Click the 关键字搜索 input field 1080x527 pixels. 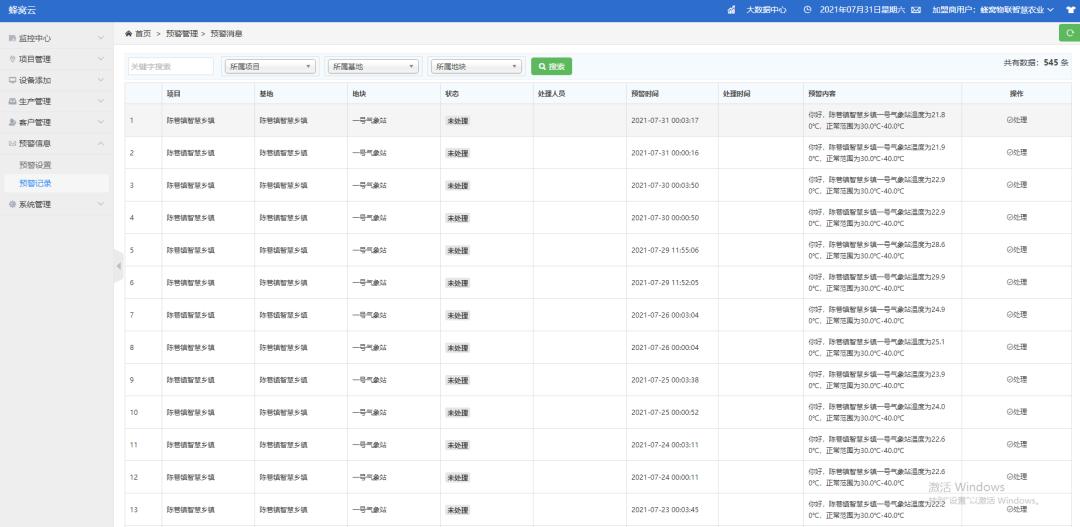click(x=170, y=67)
